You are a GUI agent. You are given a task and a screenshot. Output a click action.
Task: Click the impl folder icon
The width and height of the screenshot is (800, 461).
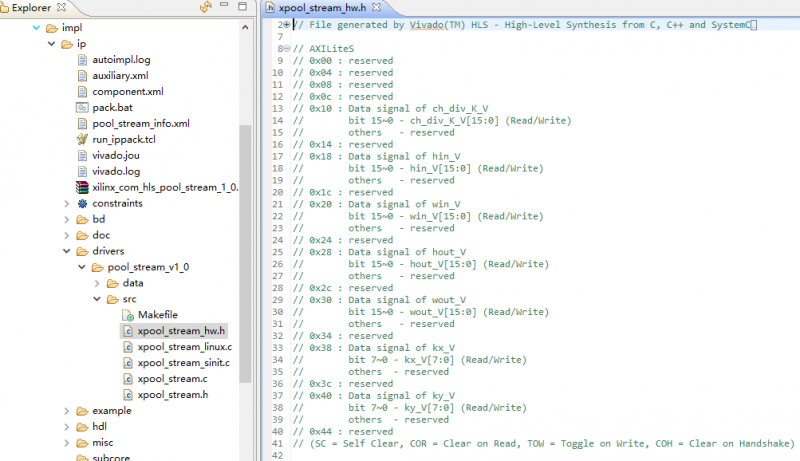tap(52, 28)
